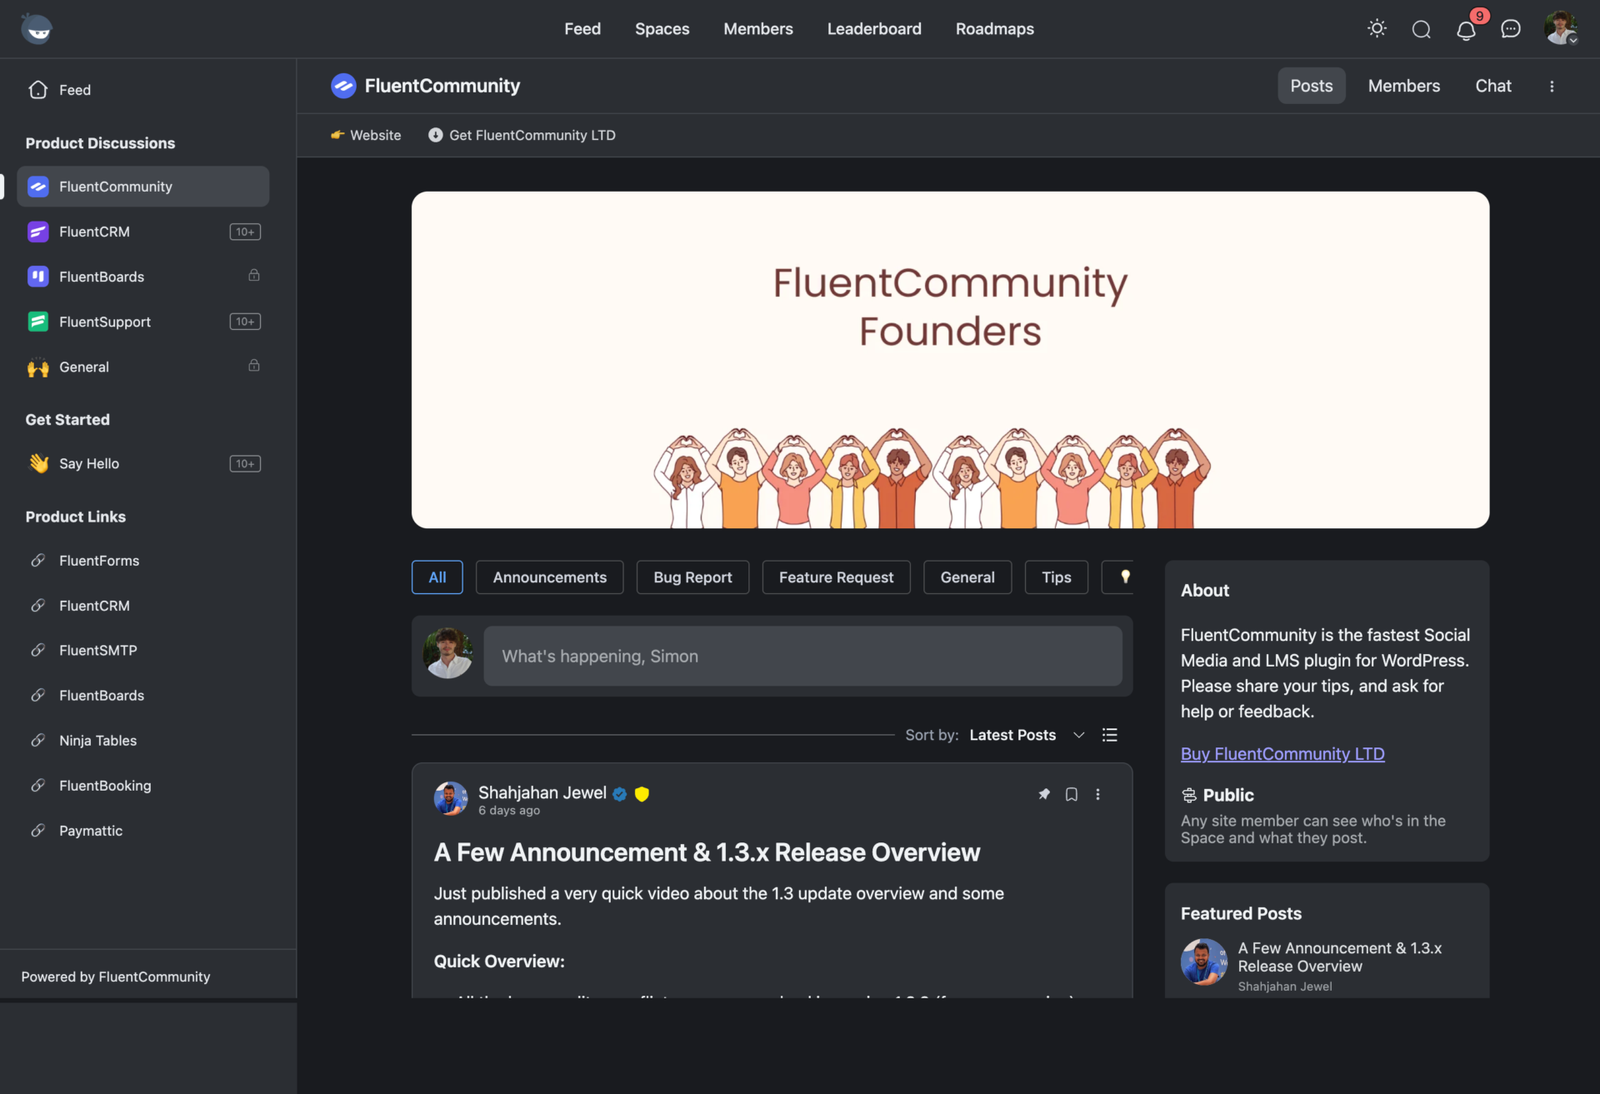Switch to the space Members tab
This screenshot has width=1600, height=1094.
click(x=1404, y=86)
